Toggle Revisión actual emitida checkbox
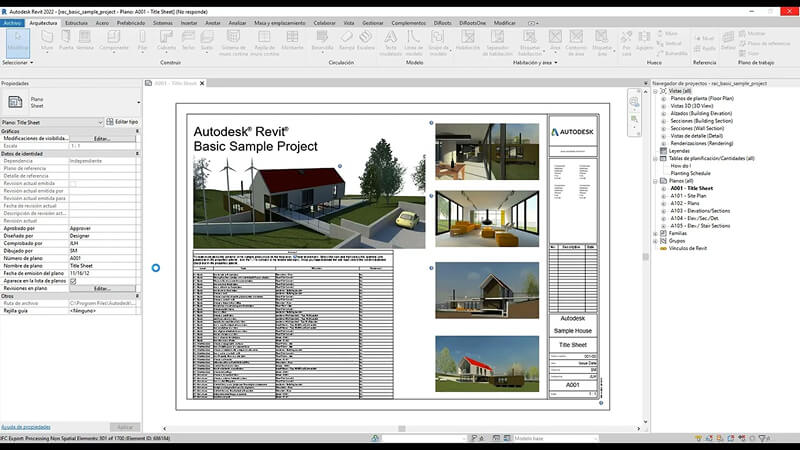The width and height of the screenshot is (800, 450). tap(73, 183)
